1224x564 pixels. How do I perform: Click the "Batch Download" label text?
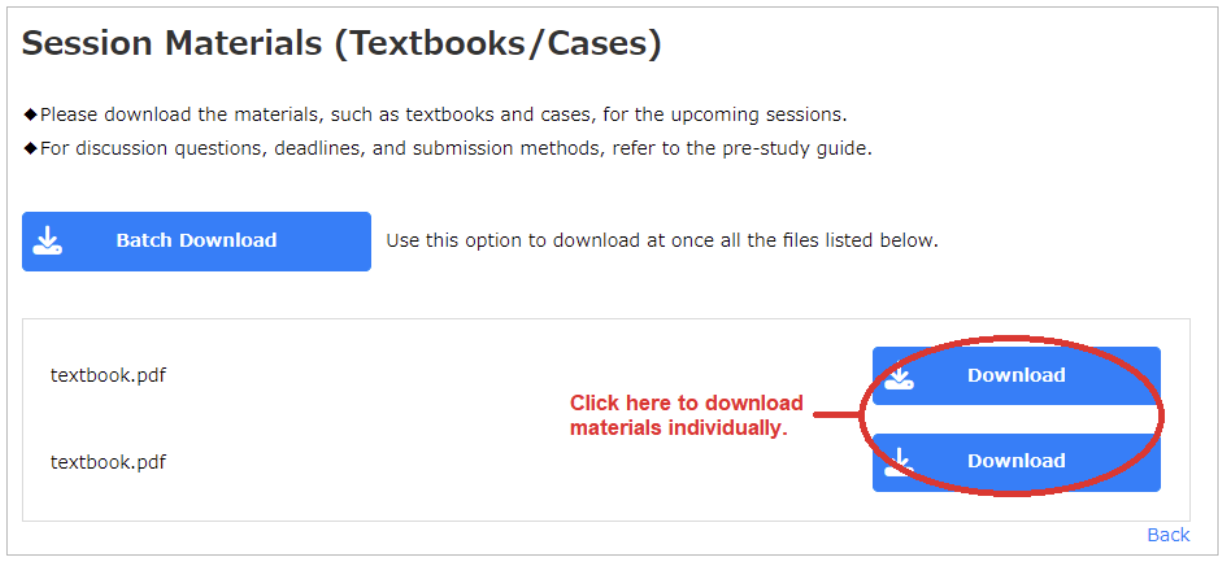point(196,241)
